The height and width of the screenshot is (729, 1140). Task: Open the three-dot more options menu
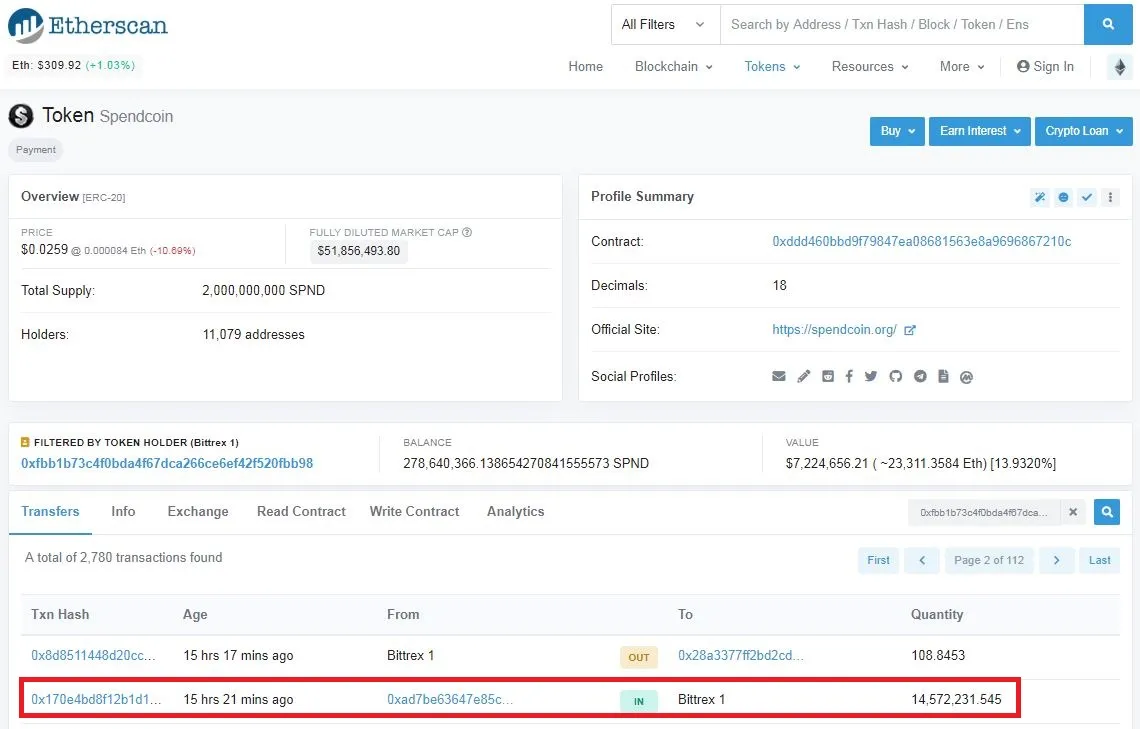(1110, 197)
